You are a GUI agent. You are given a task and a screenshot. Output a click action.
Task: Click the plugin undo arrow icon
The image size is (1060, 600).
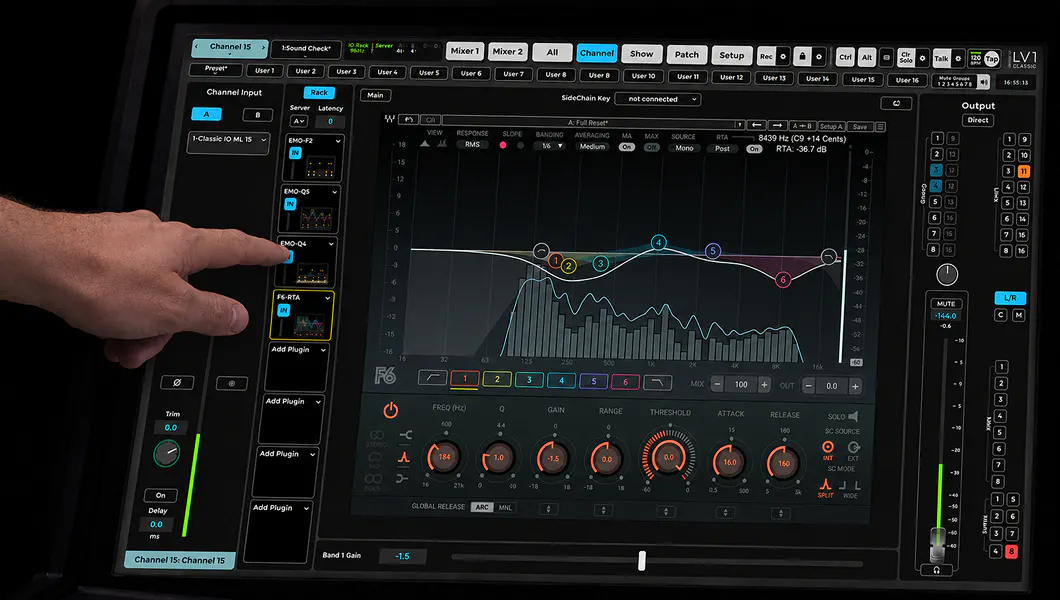point(408,119)
